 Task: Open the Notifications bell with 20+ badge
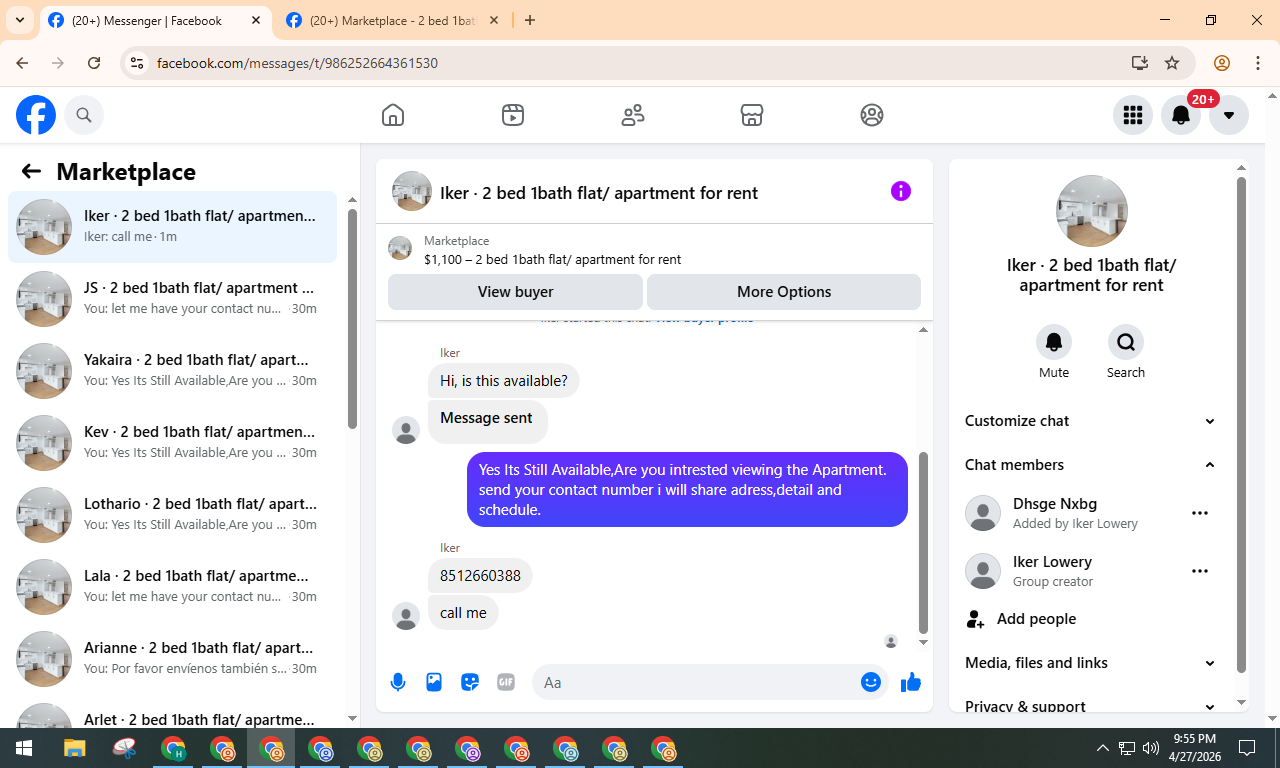[x=1181, y=115]
